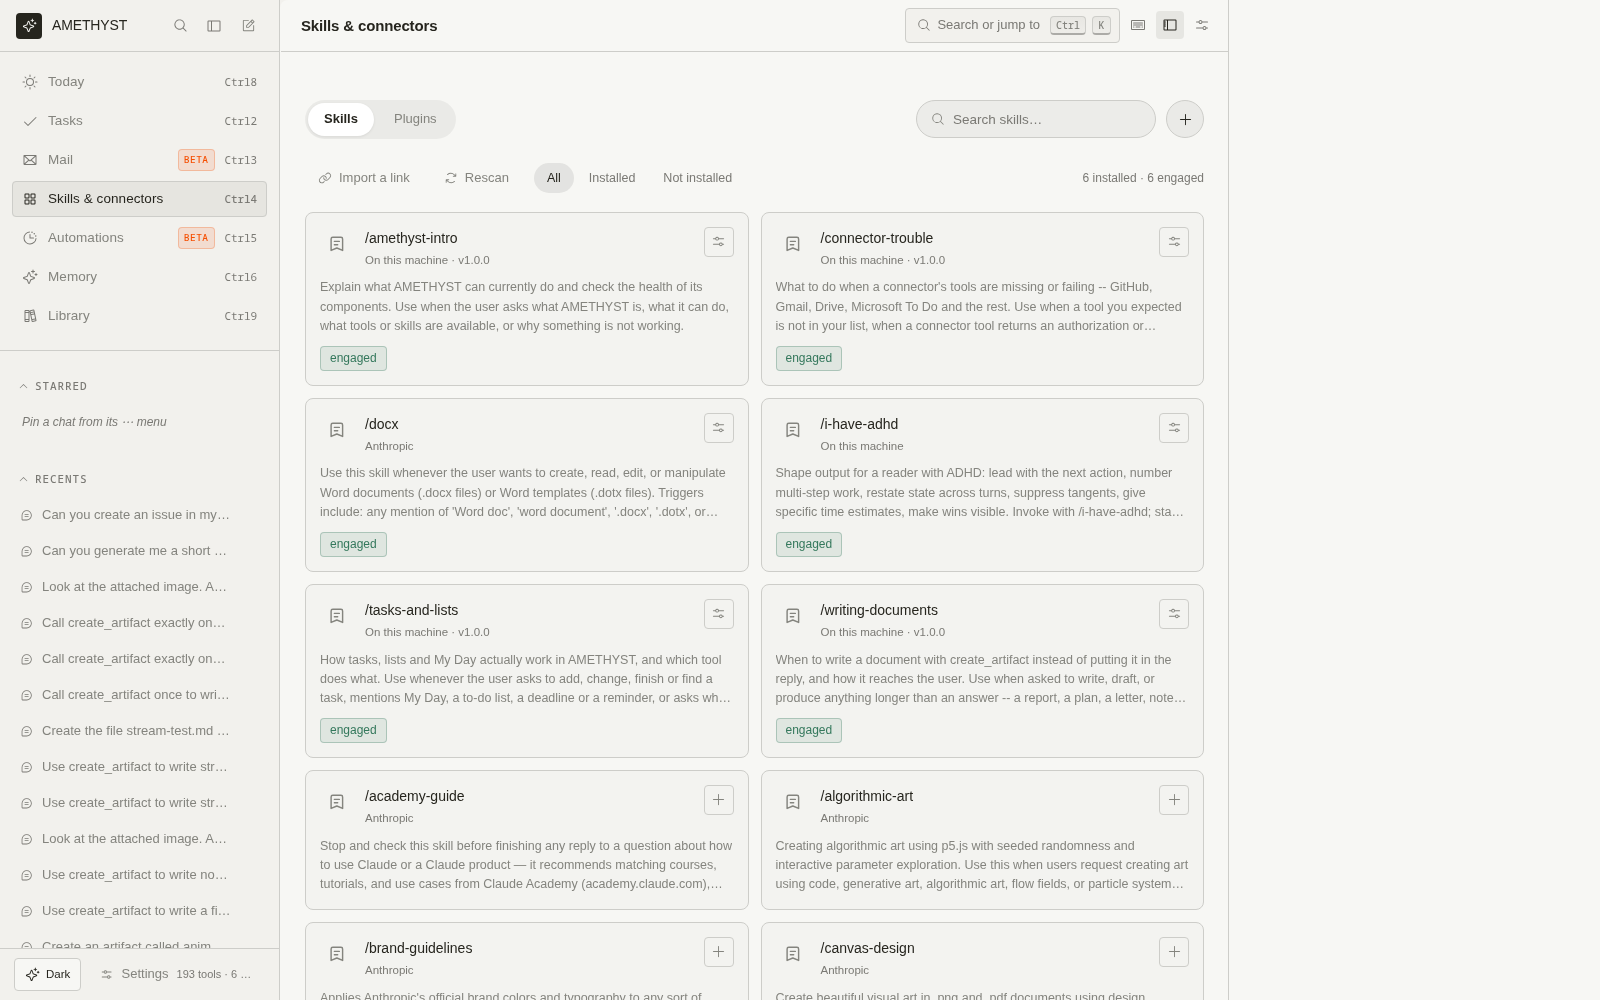Viewport: 1600px width, 1000px height.
Task: Click the document icon on /academy-guide card
Action: point(337,802)
